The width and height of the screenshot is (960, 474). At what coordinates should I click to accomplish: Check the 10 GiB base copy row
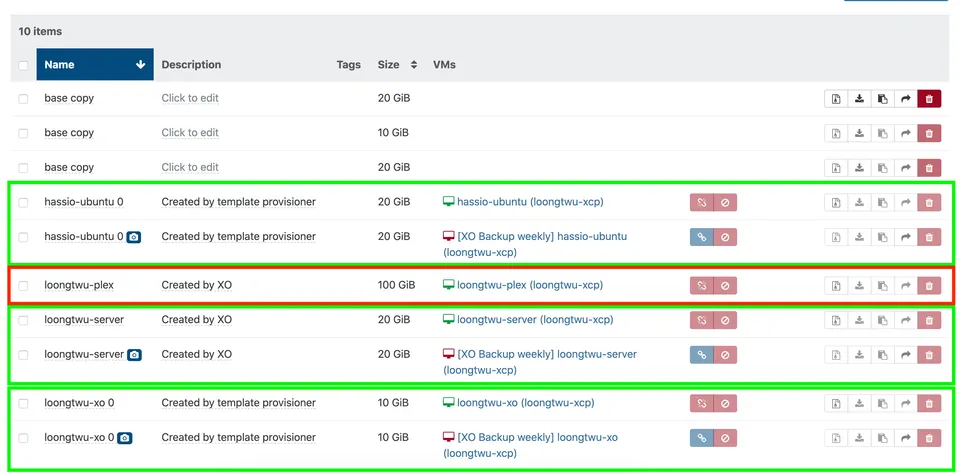(x=23, y=134)
